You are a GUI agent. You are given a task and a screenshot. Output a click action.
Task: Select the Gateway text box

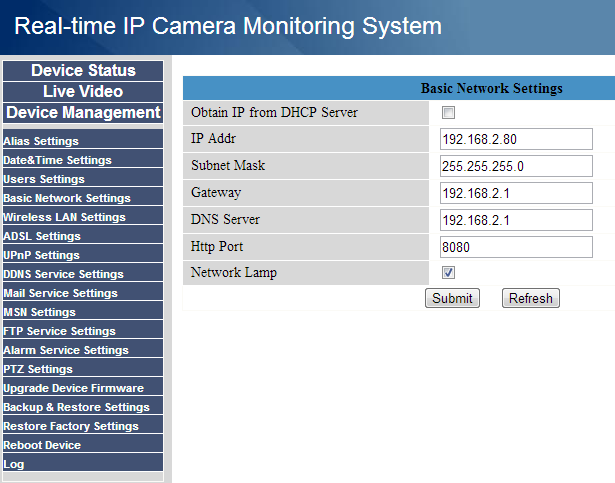[x=516, y=193]
